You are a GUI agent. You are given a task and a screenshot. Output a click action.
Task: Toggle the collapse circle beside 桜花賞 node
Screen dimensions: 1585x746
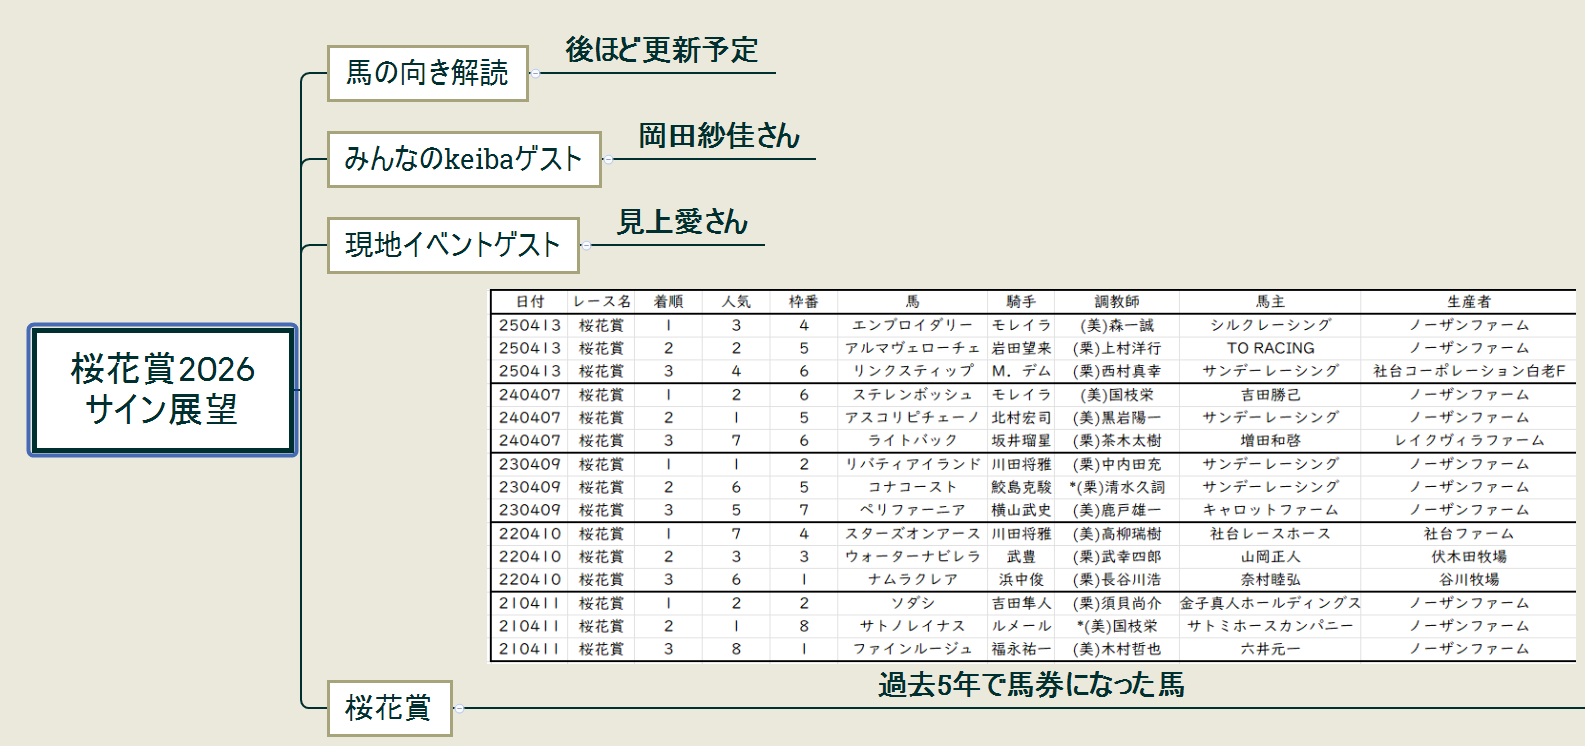coord(459,708)
